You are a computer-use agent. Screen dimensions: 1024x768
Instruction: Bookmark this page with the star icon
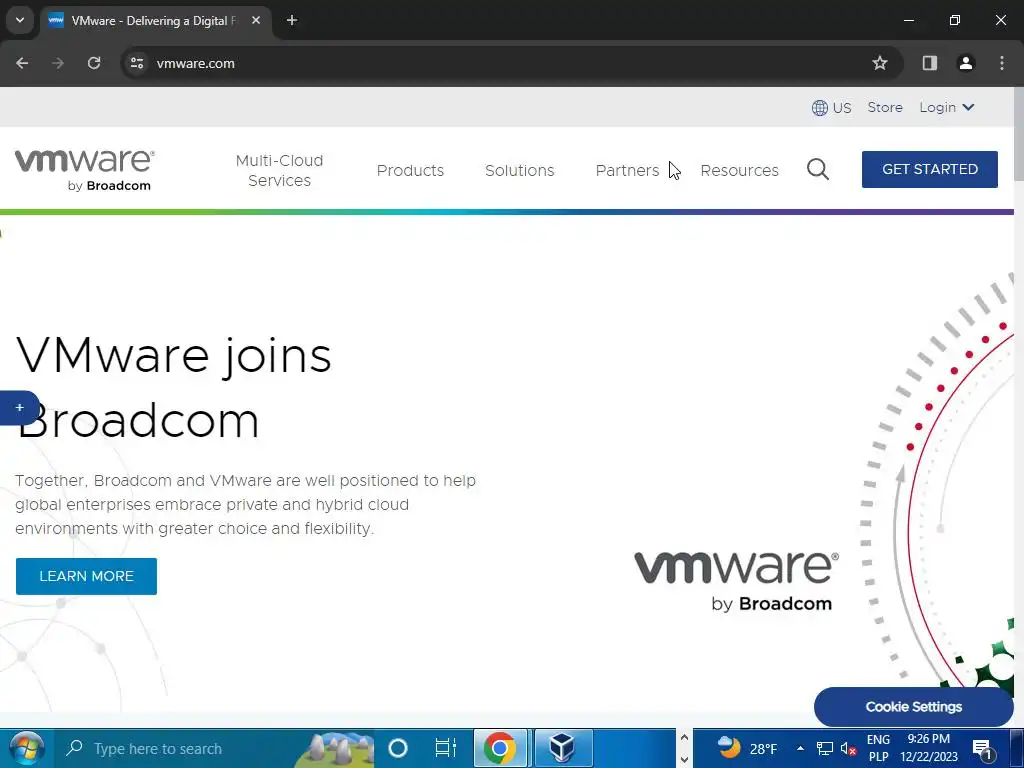880,63
